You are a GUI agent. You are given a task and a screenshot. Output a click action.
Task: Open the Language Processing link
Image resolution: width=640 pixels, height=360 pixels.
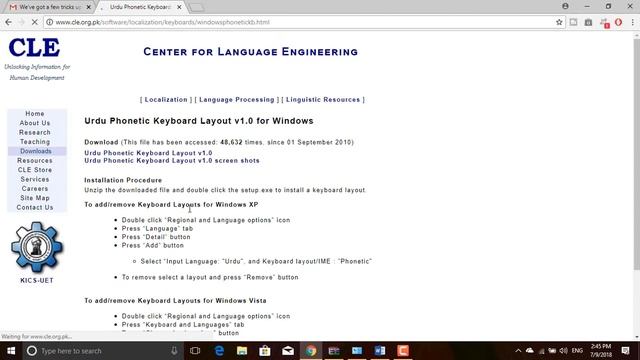coord(237,100)
